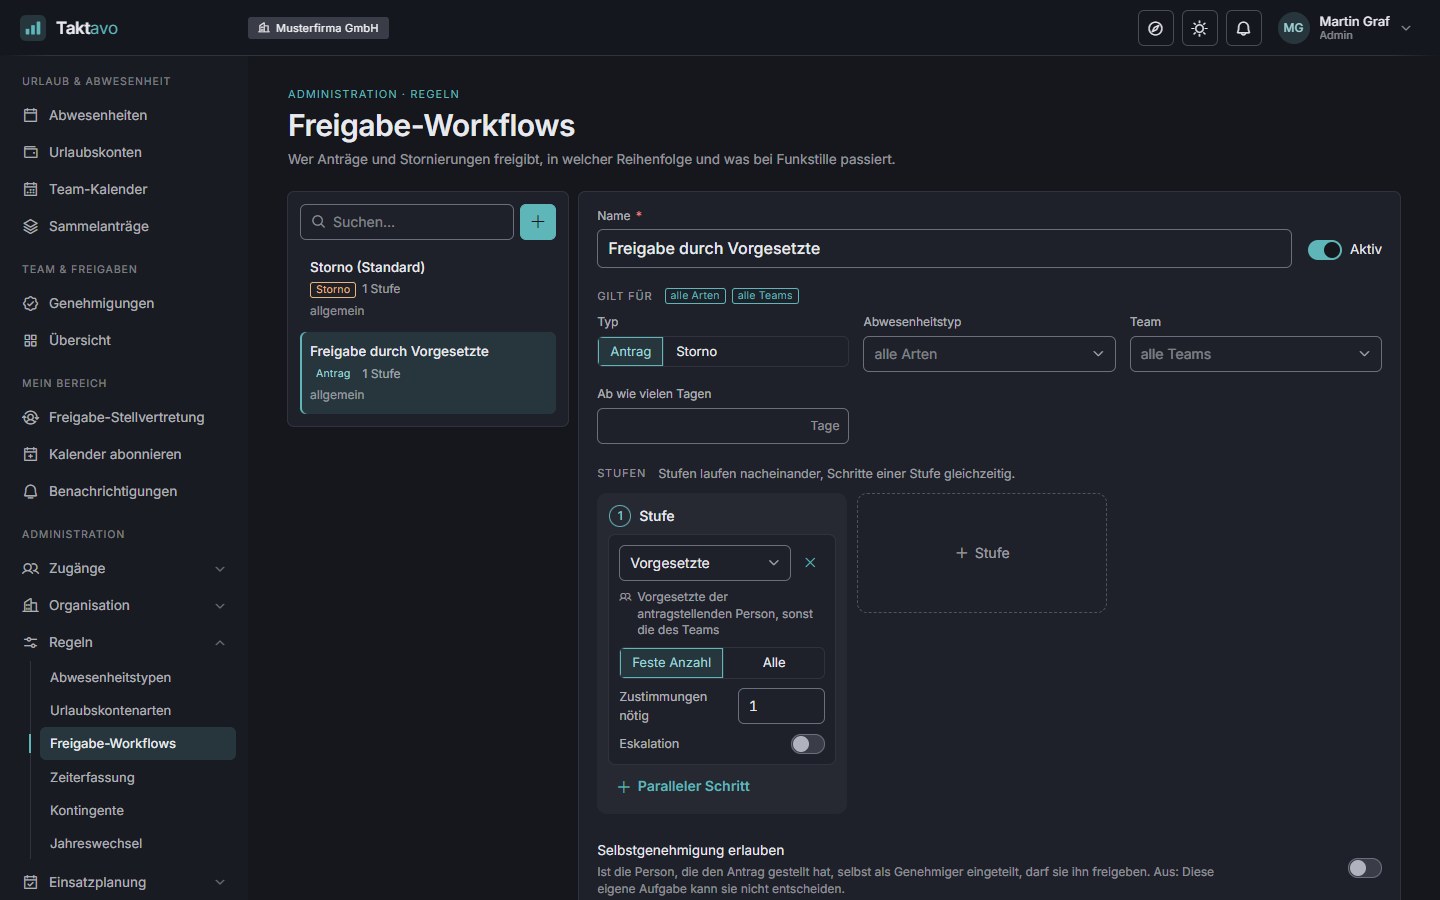
Task: Click the Übersicht grid icon
Action: pos(31,340)
